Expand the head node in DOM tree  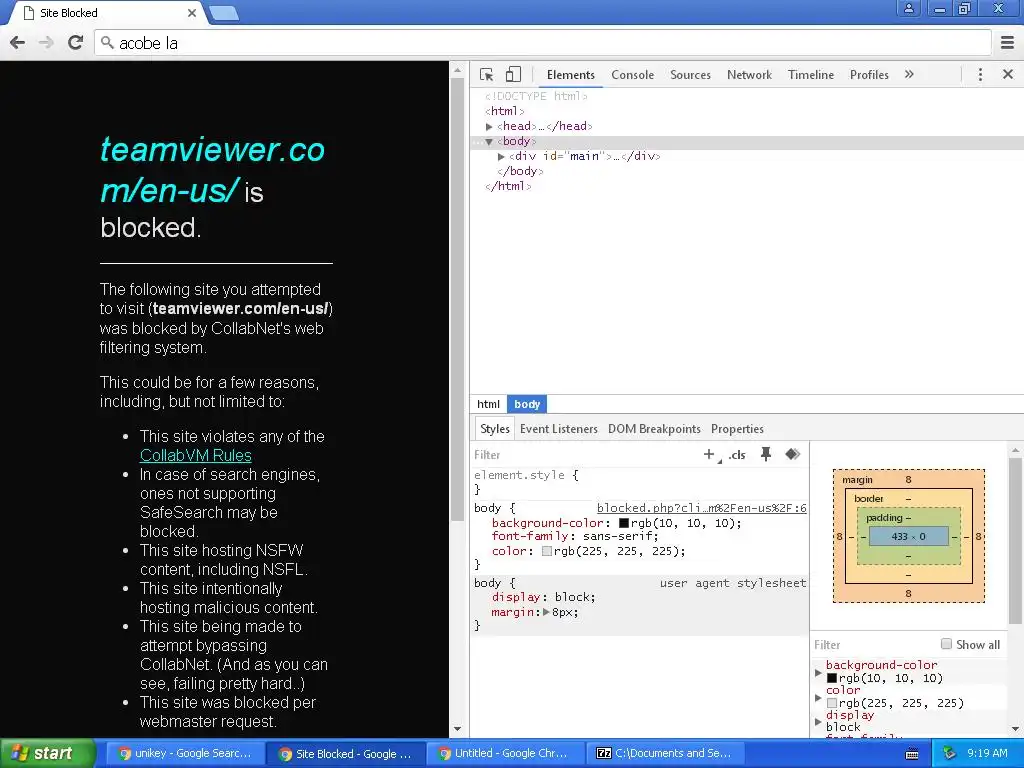pyautogui.click(x=489, y=127)
